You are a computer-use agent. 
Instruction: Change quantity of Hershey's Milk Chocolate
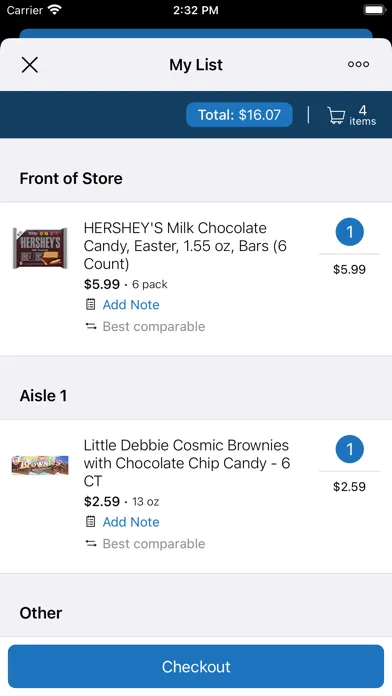(x=349, y=232)
